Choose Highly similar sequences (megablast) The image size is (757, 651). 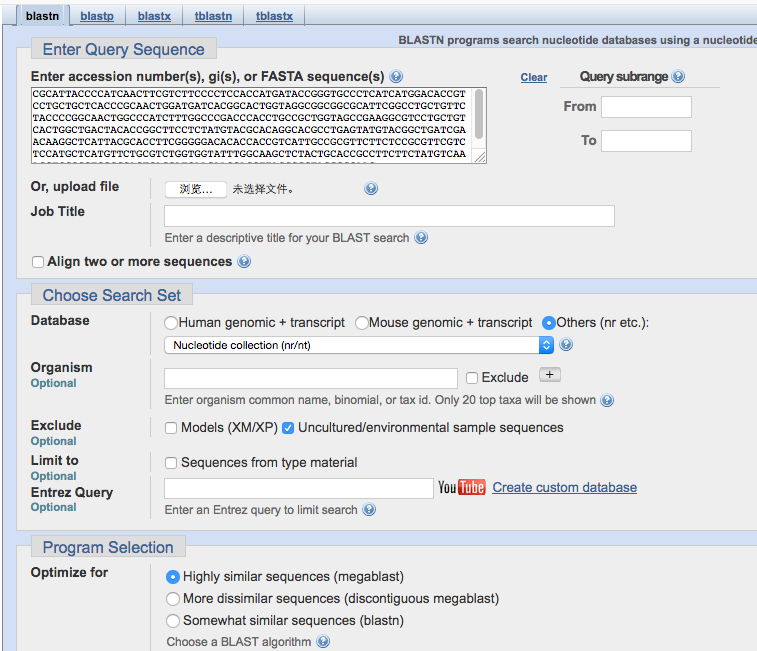(173, 577)
